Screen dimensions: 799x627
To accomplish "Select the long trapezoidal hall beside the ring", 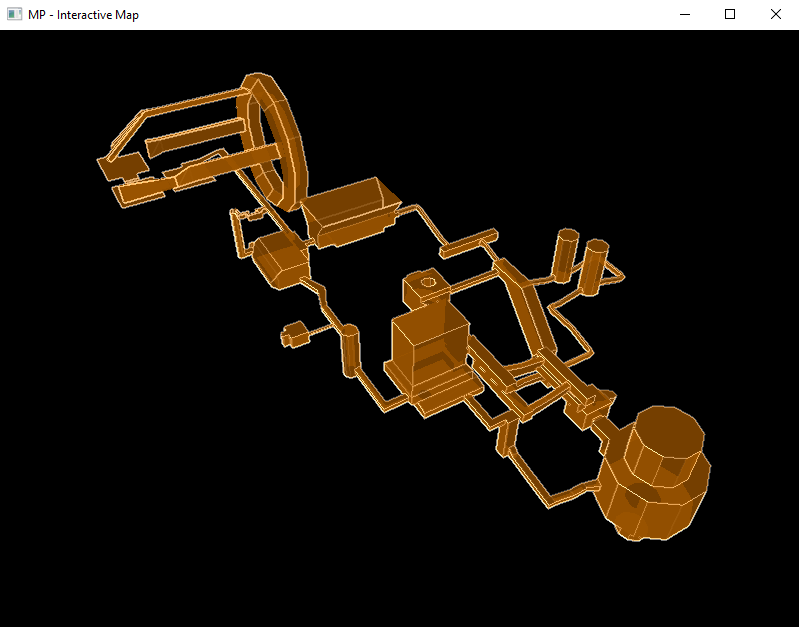I will pyautogui.click(x=349, y=212).
